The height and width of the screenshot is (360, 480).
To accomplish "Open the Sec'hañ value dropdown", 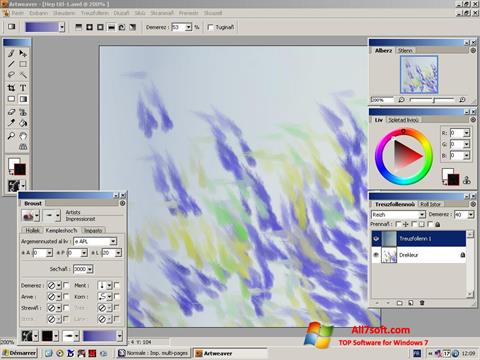I will pos(90,269).
